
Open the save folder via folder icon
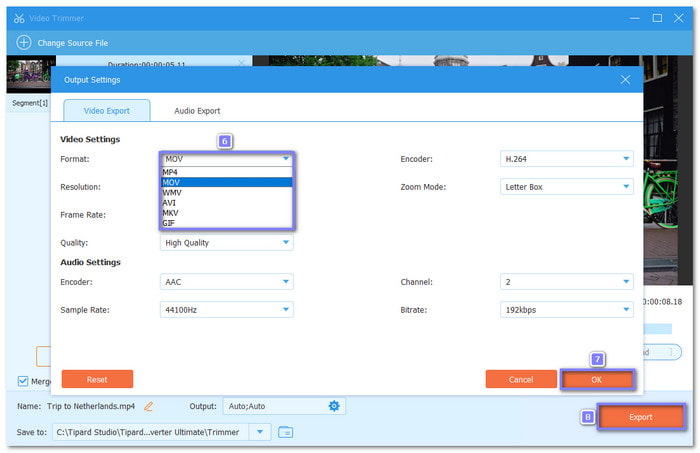click(285, 432)
